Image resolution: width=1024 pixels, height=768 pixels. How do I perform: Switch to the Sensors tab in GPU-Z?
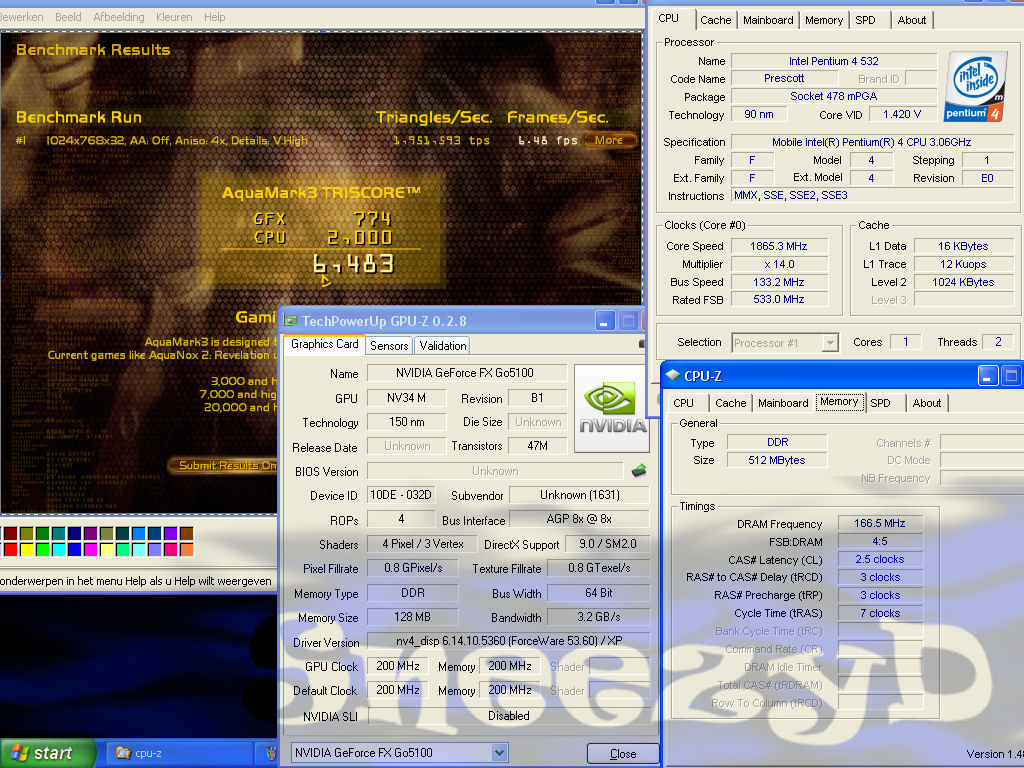(389, 345)
